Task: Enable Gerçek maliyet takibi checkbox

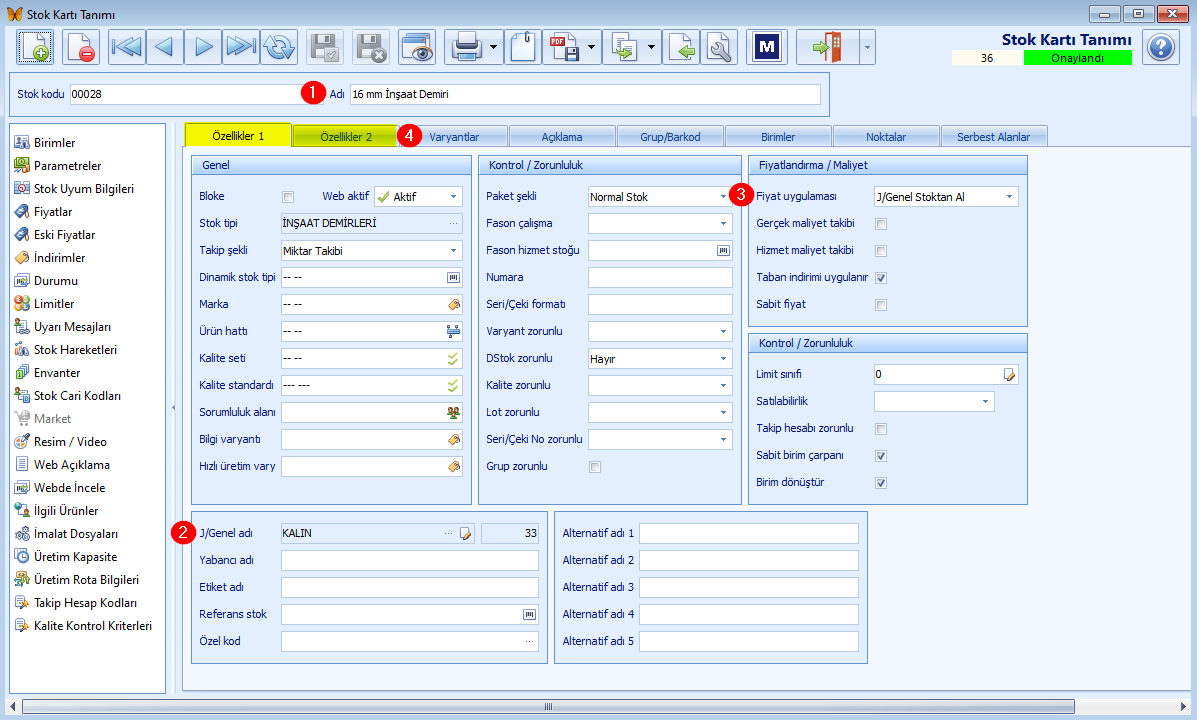Action: [881, 224]
